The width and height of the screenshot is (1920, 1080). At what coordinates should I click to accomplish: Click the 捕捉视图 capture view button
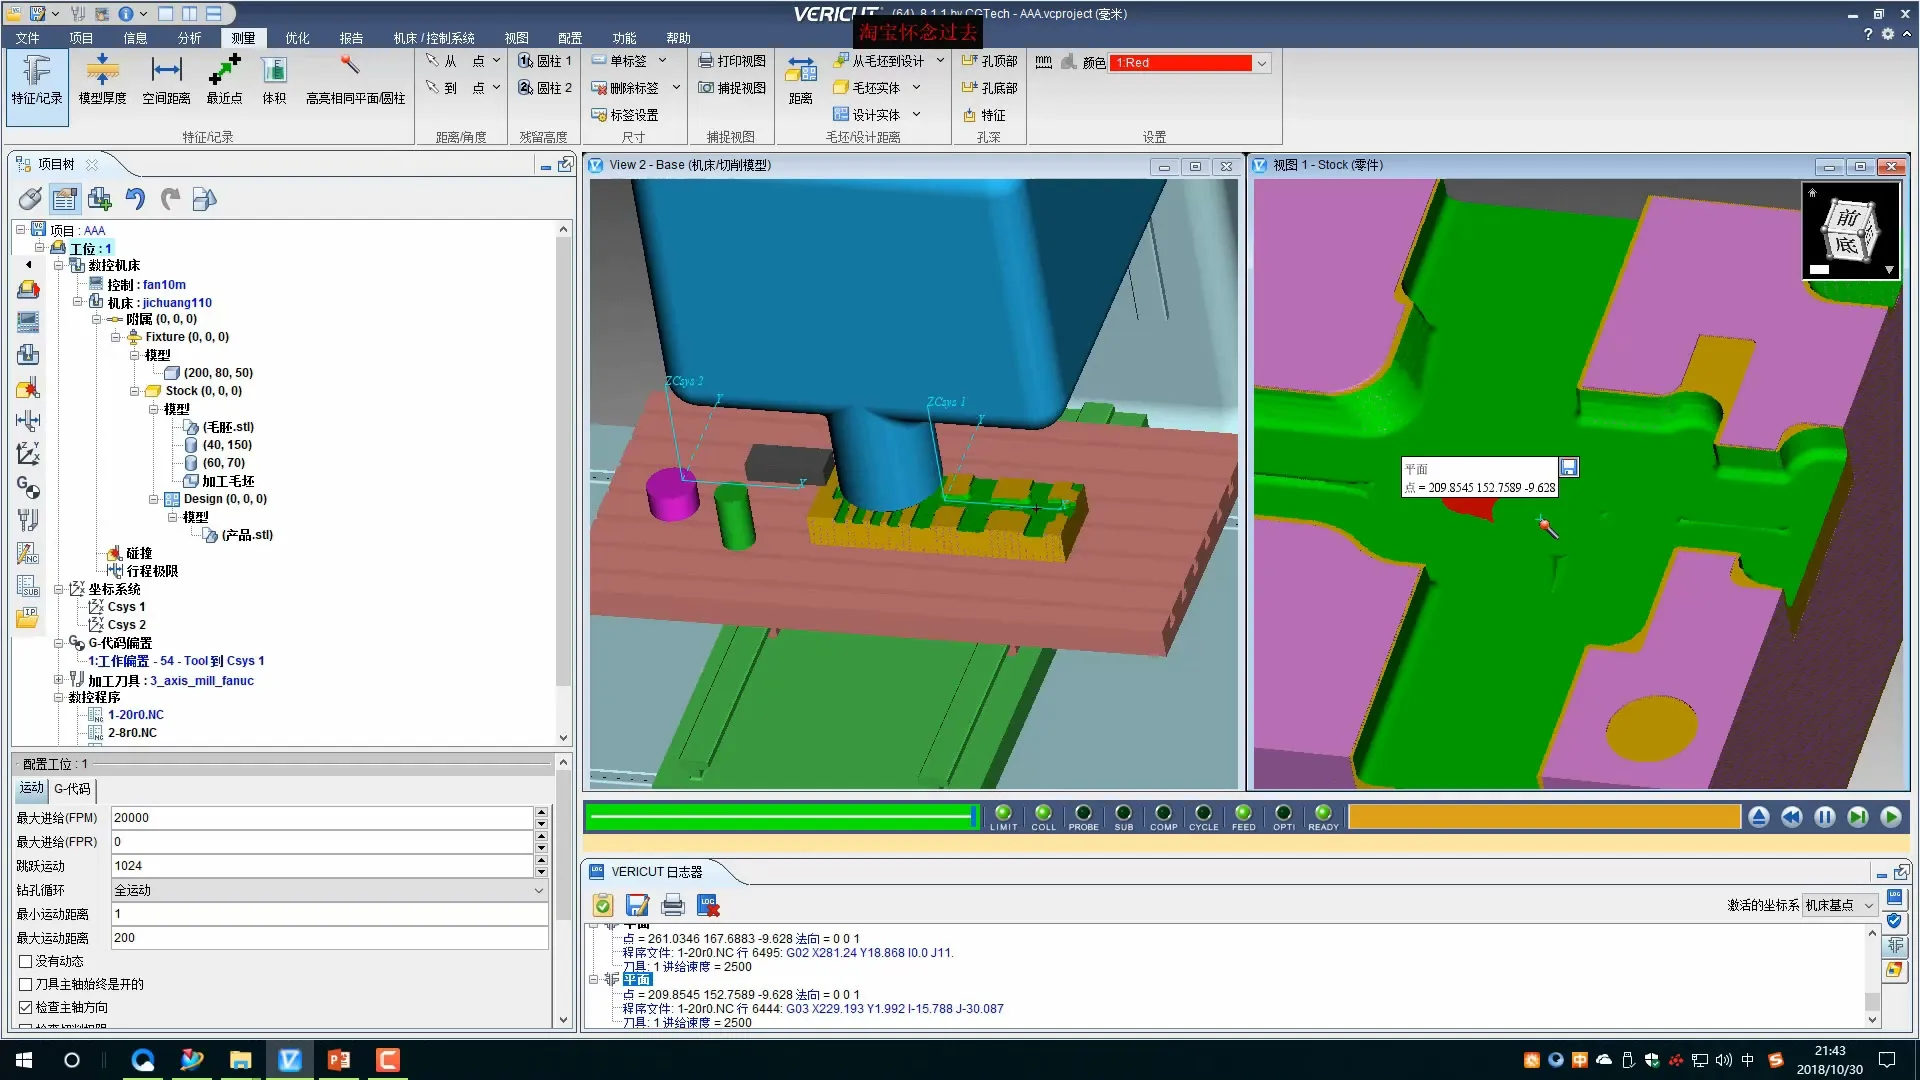732,88
